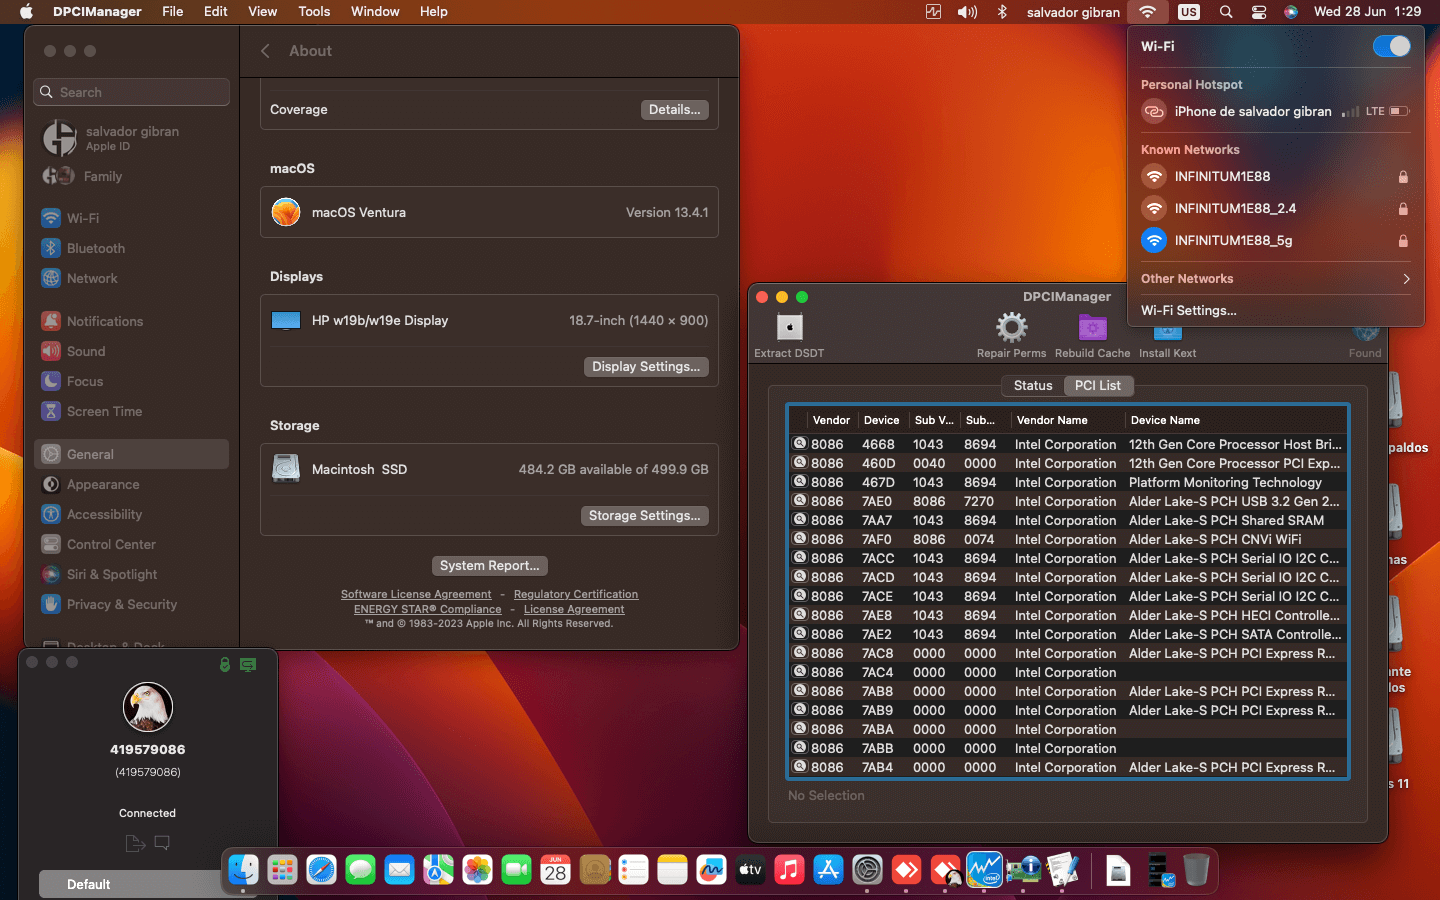Viewport: 1440px width, 900px height.
Task: Open AnyDesk file transfer icon
Action: [x=135, y=843]
